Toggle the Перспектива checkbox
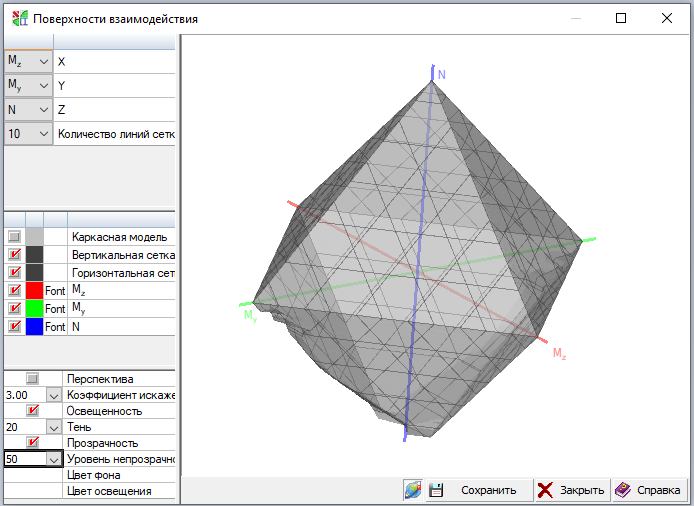This screenshot has height=506, width=694. tap(32, 379)
